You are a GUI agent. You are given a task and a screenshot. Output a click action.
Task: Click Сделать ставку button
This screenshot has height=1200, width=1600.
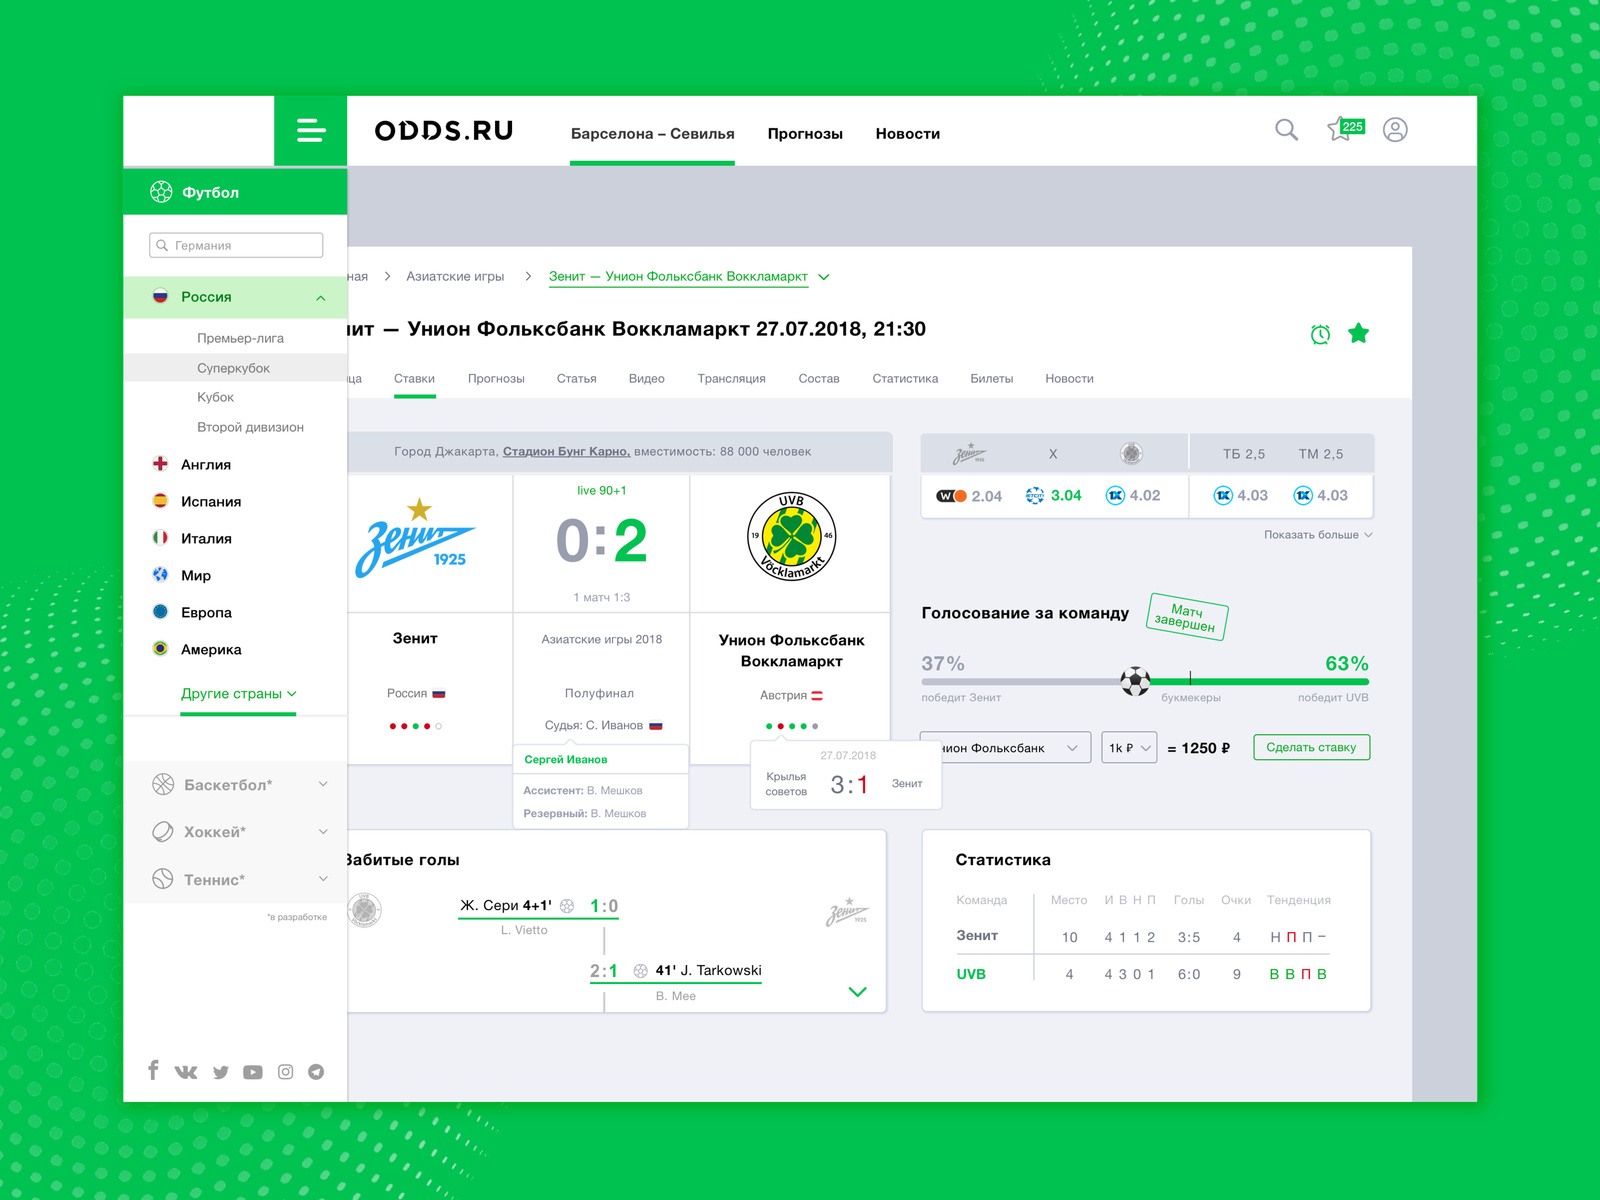pyautogui.click(x=1311, y=747)
